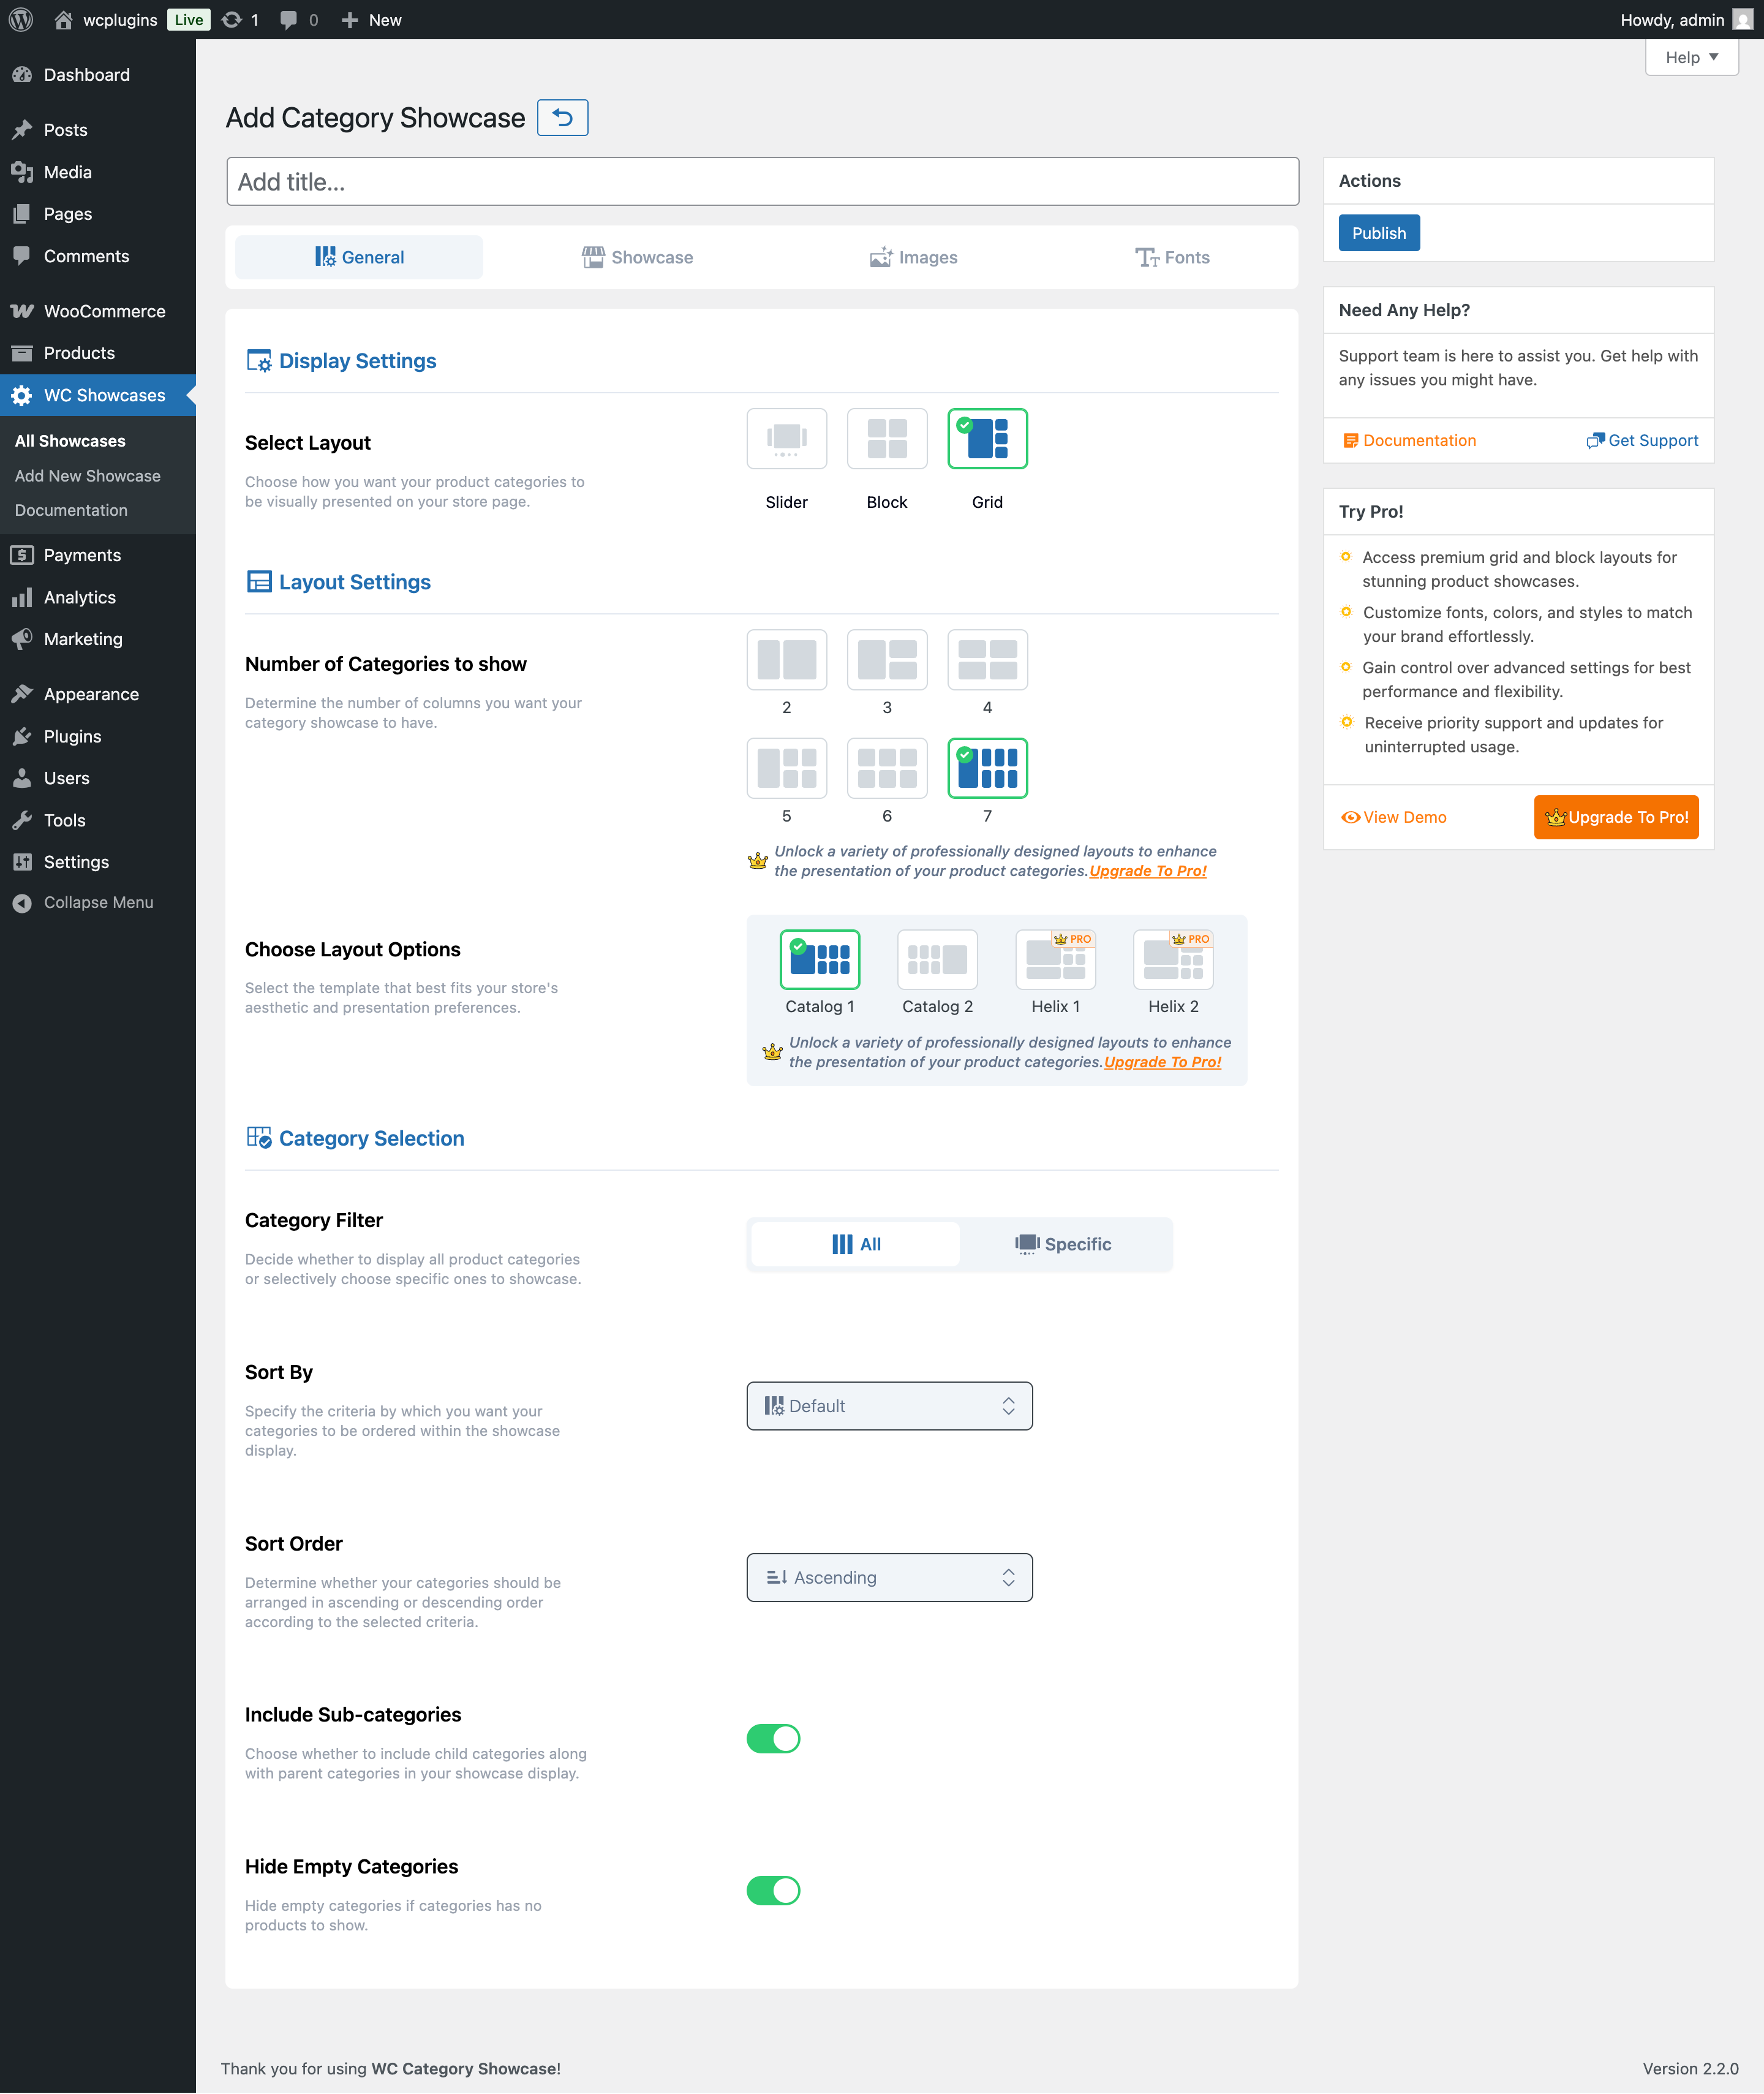Screen dimensions: 1764x2094
Task: Click the WC Showcases gear icon
Action: 22,396
